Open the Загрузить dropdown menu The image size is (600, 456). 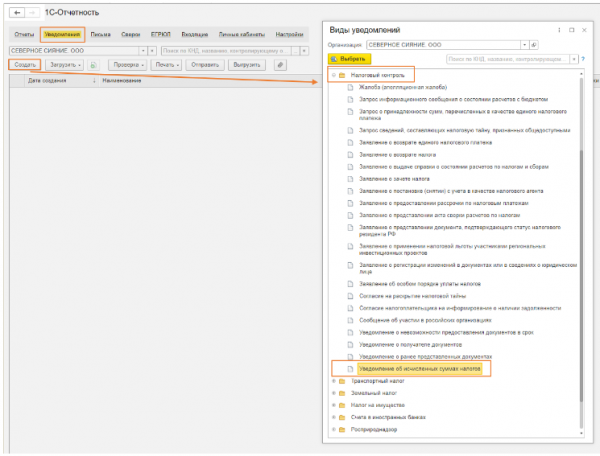point(64,65)
